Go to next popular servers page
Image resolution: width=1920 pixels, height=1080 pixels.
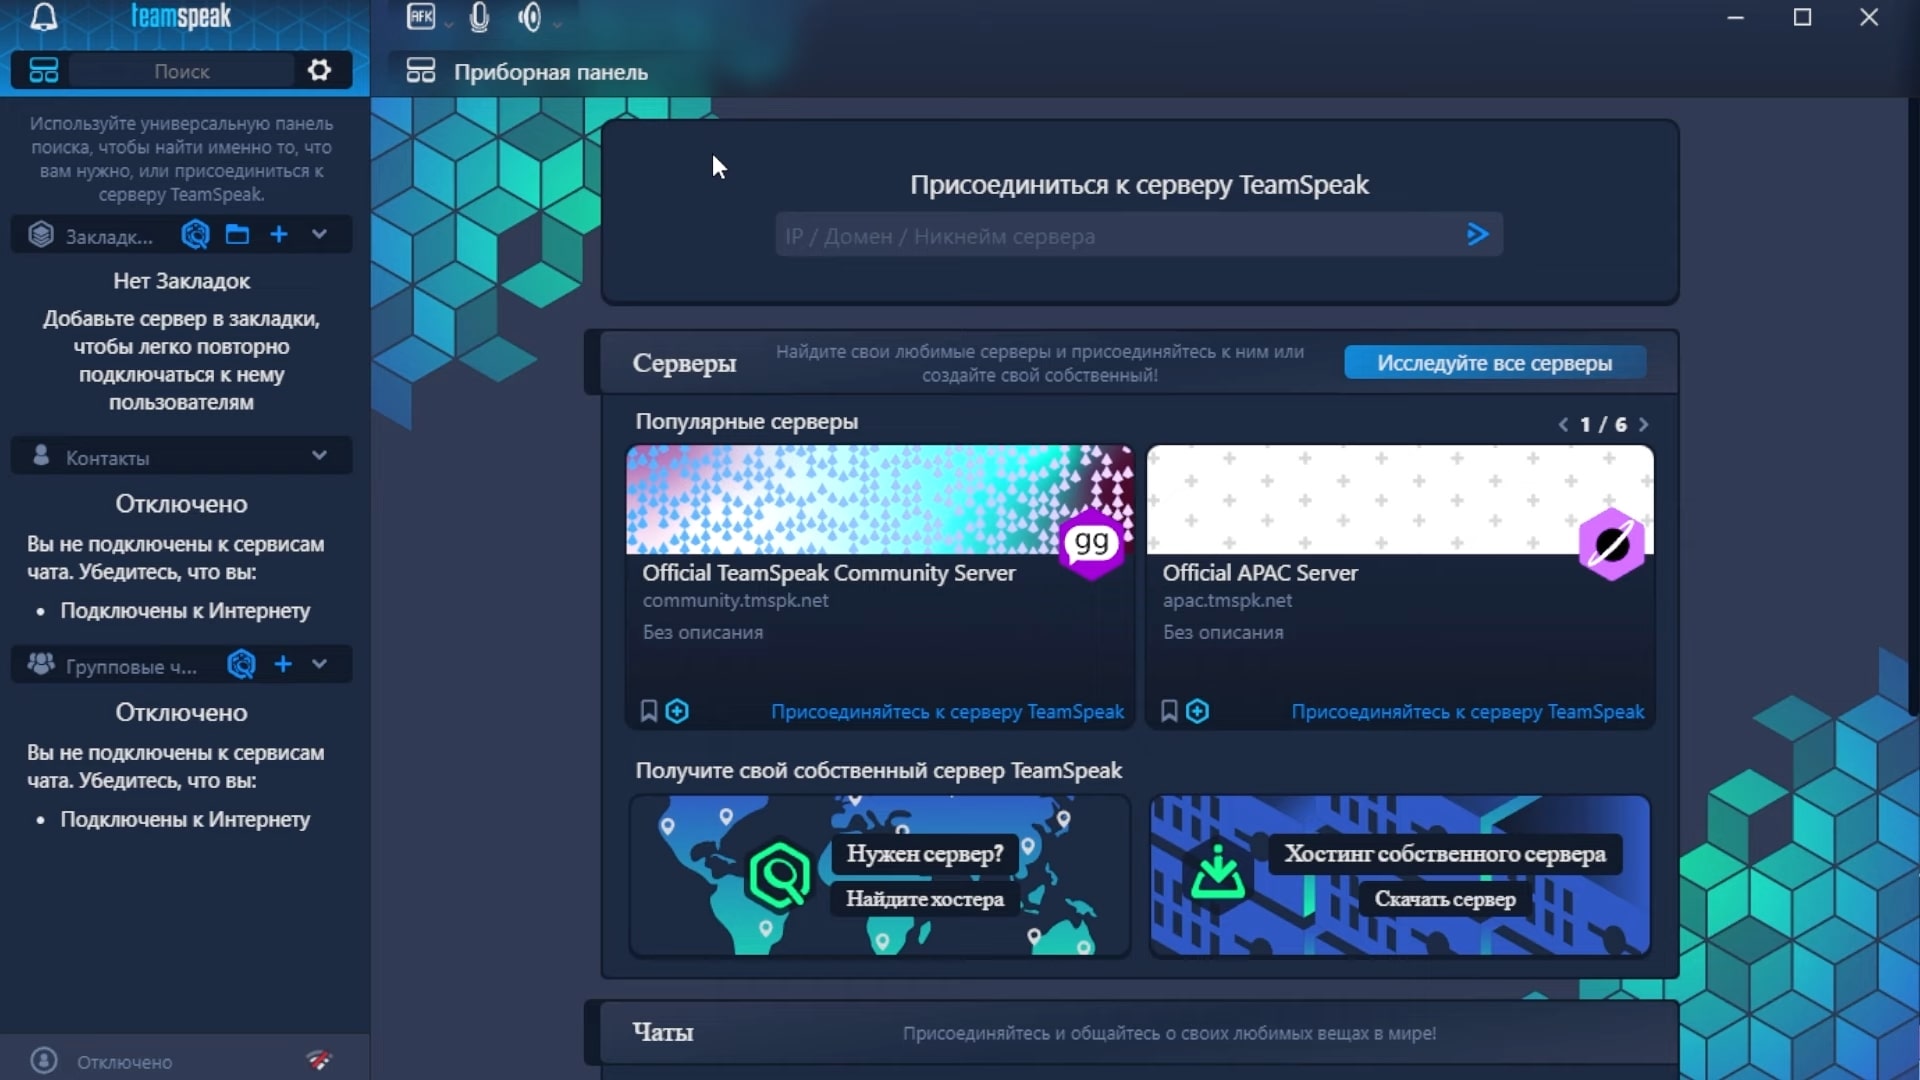(1643, 425)
